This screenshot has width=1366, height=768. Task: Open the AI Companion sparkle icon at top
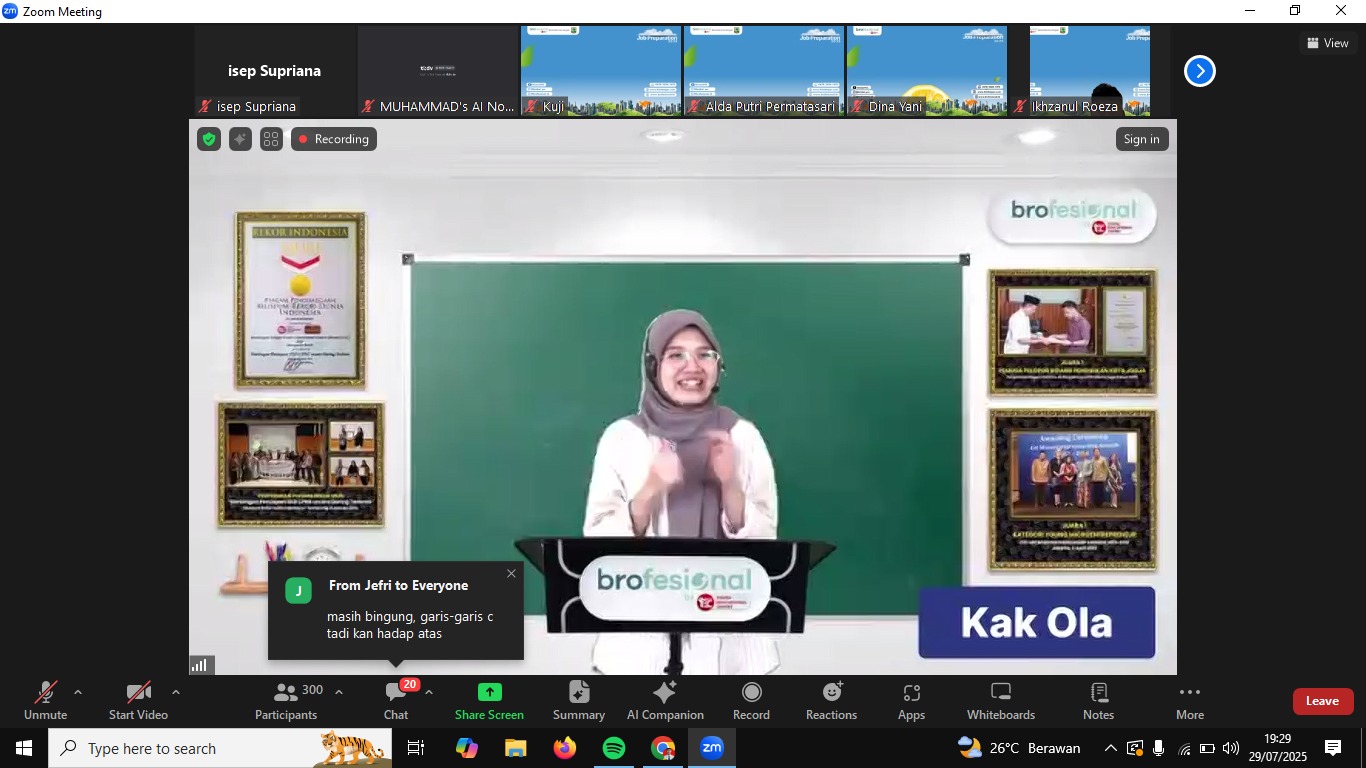tap(240, 139)
